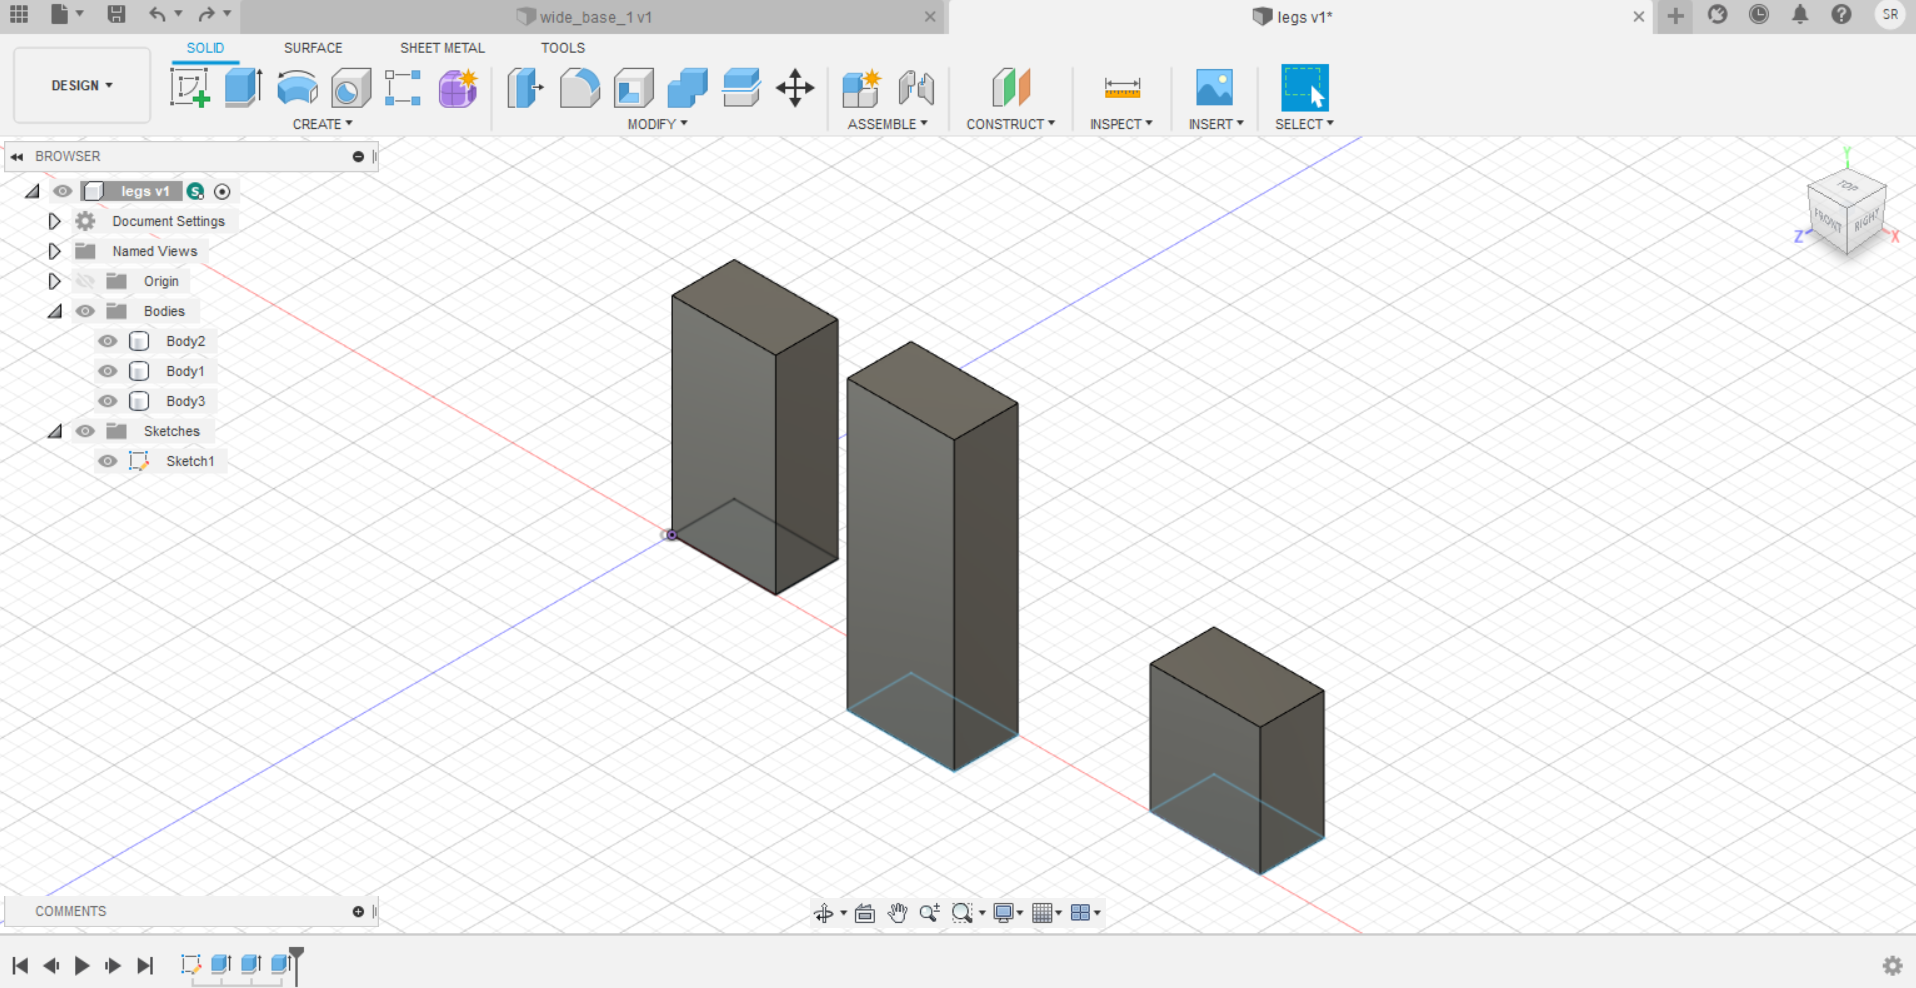Switch to the SURFACE tab
This screenshot has height=988, width=1916.
tap(312, 48)
